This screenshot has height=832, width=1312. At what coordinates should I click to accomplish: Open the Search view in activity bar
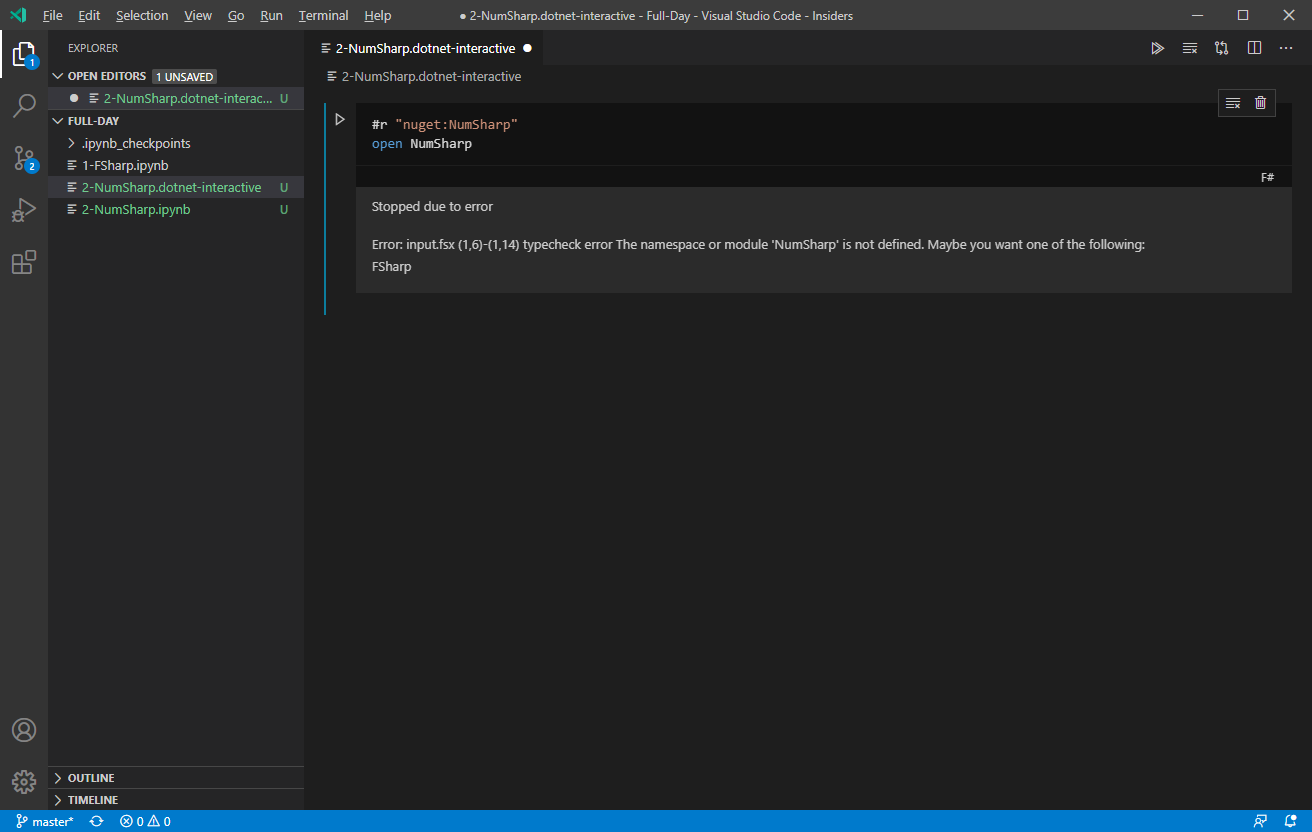tap(24, 105)
